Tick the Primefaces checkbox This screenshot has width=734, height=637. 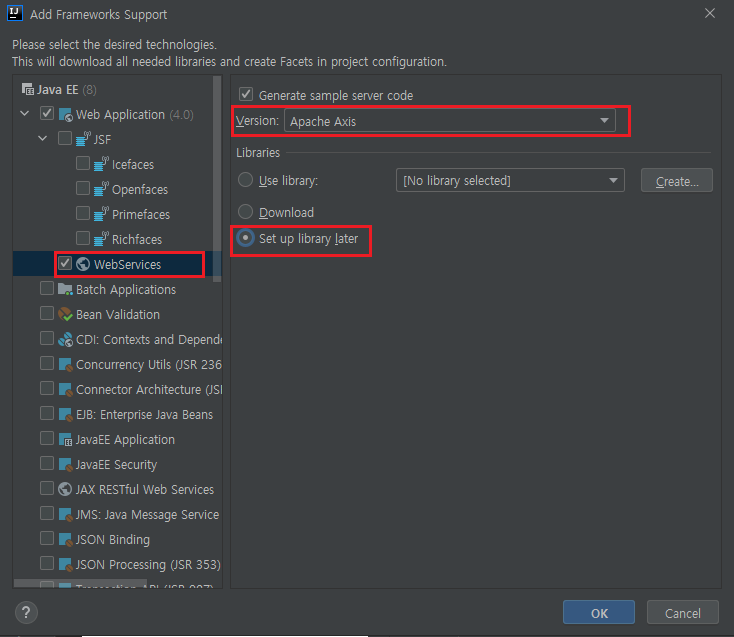click(x=83, y=213)
